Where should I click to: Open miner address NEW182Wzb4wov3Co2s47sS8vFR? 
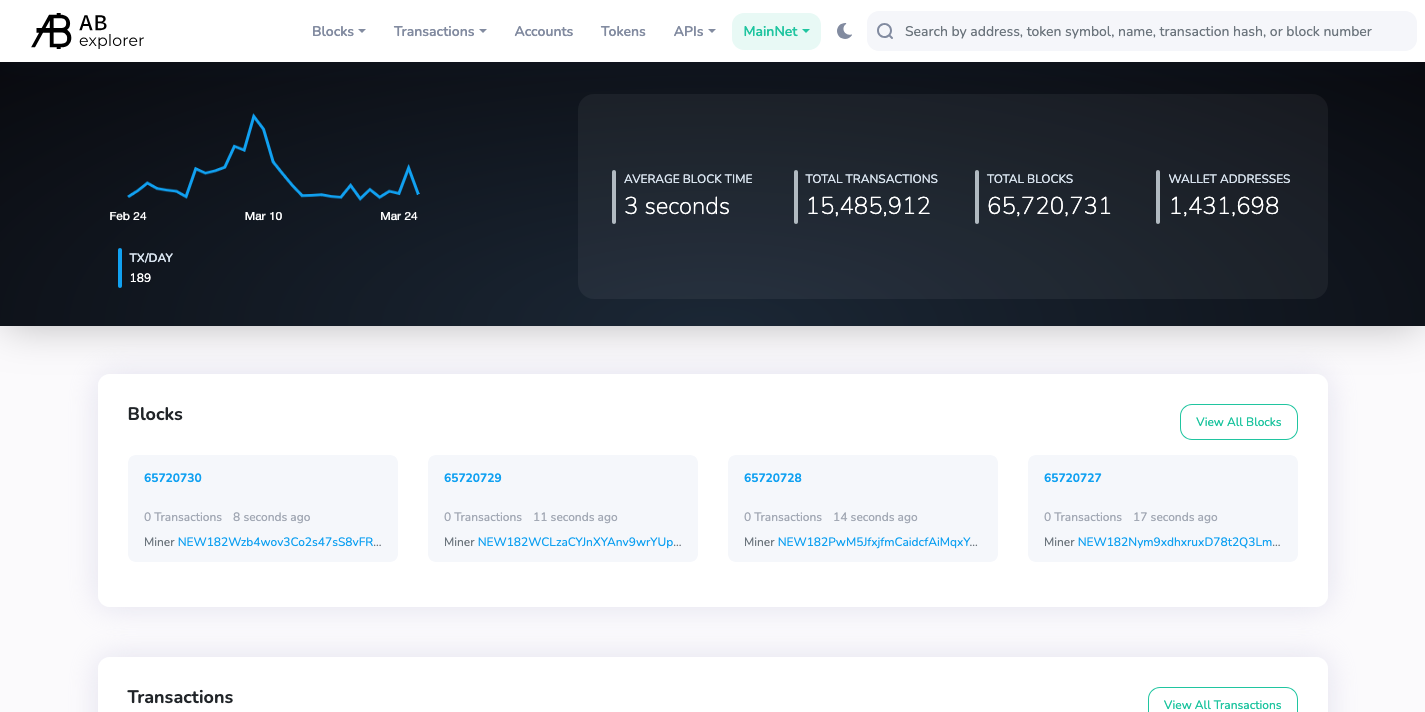pyautogui.click(x=279, y=542)
